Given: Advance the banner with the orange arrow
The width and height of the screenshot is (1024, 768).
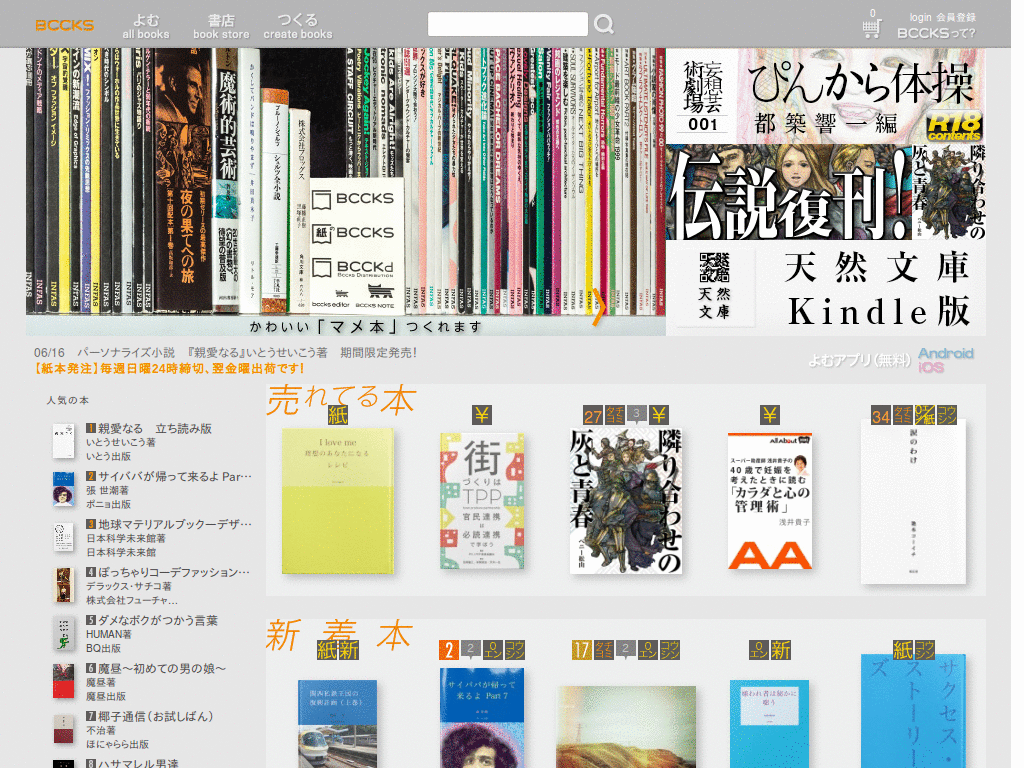Looking at the screenshot, I should (x=599, y=307).
